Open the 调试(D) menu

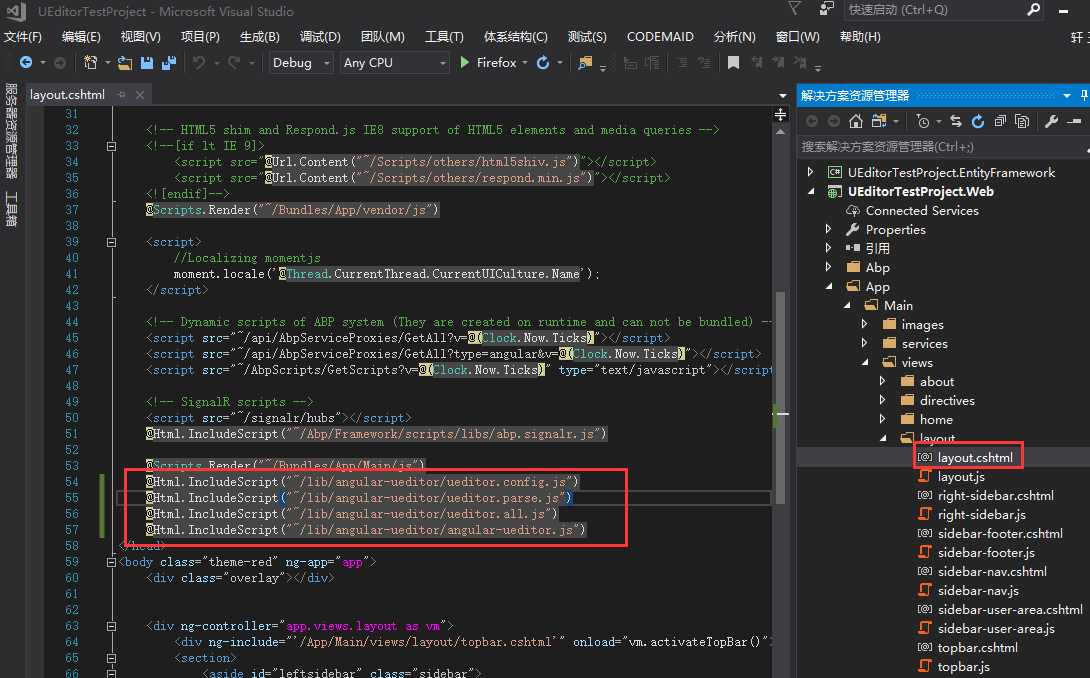point(320,37)
